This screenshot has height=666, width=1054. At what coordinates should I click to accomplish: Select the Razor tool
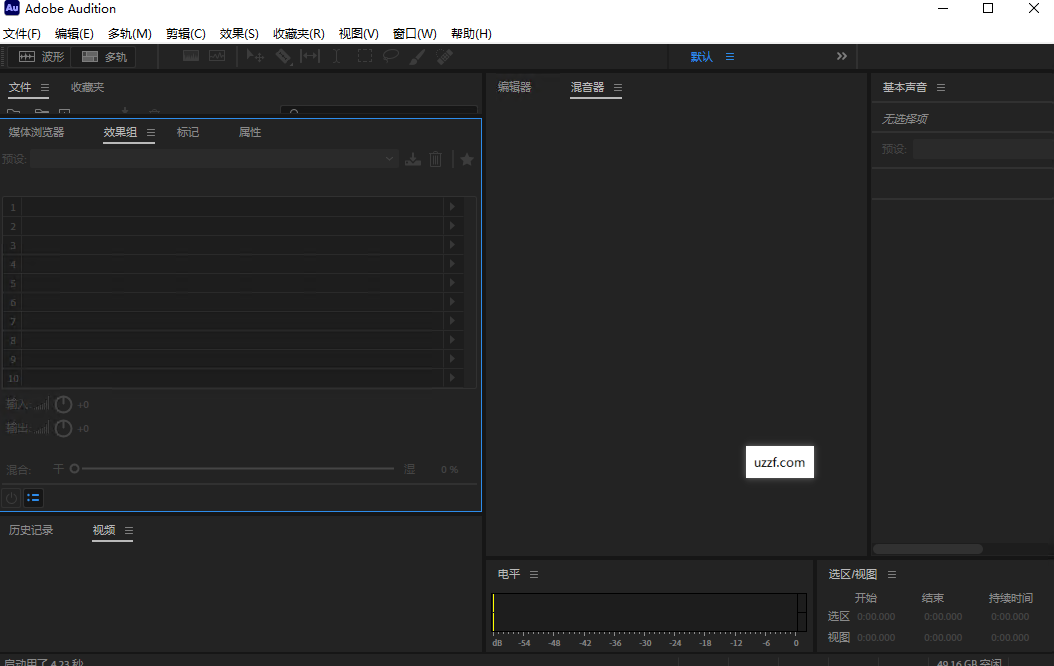click(x=284, y=57)
